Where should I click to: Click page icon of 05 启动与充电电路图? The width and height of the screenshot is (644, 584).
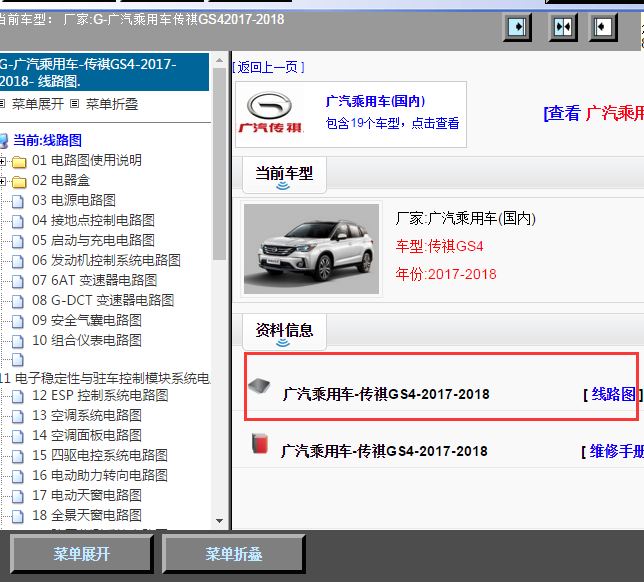pyautogui.click(x=17, y=241)
